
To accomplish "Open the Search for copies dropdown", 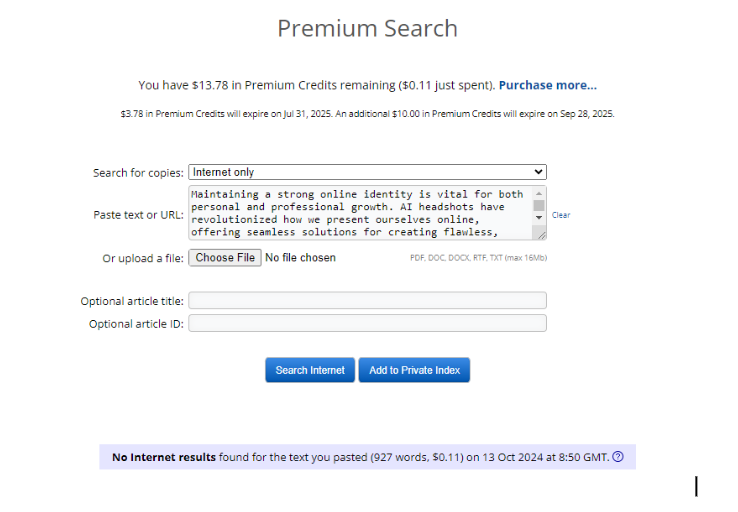I will tap(367, 172).
